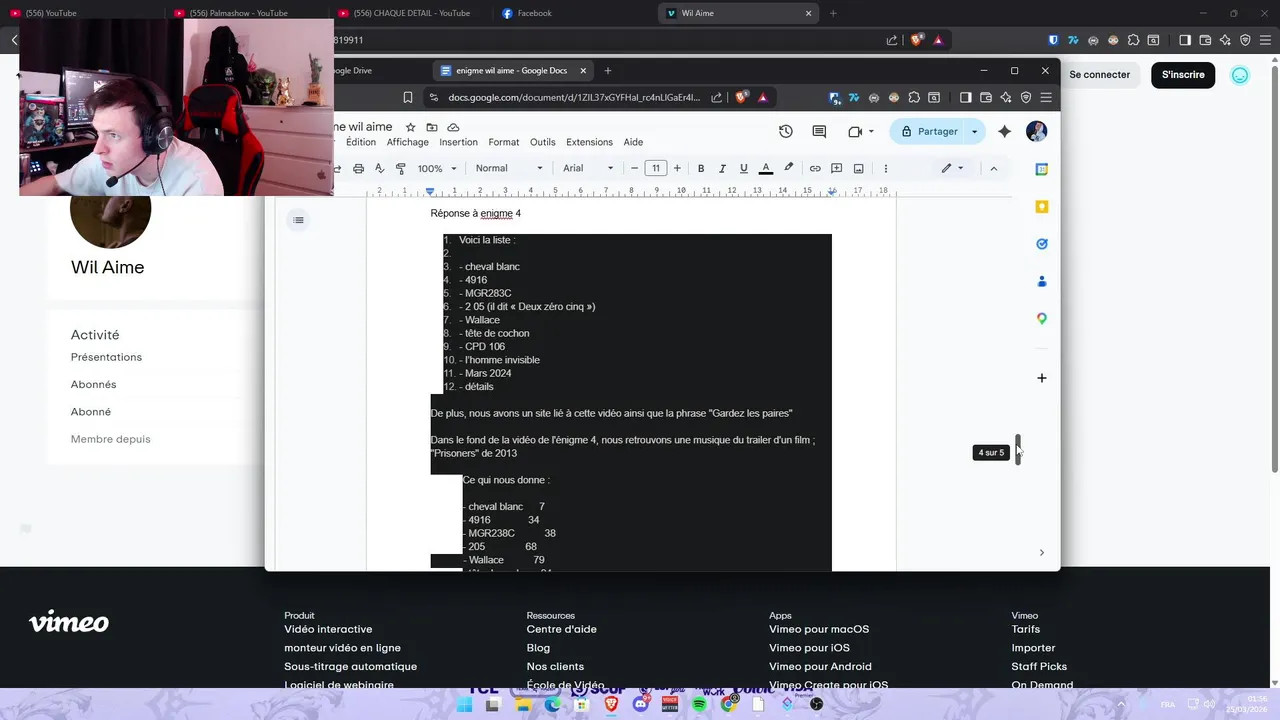The image size is (1280, 720).
Task: Toggle italic formatting in Docs toolbar
Action: tap(722, 168)
